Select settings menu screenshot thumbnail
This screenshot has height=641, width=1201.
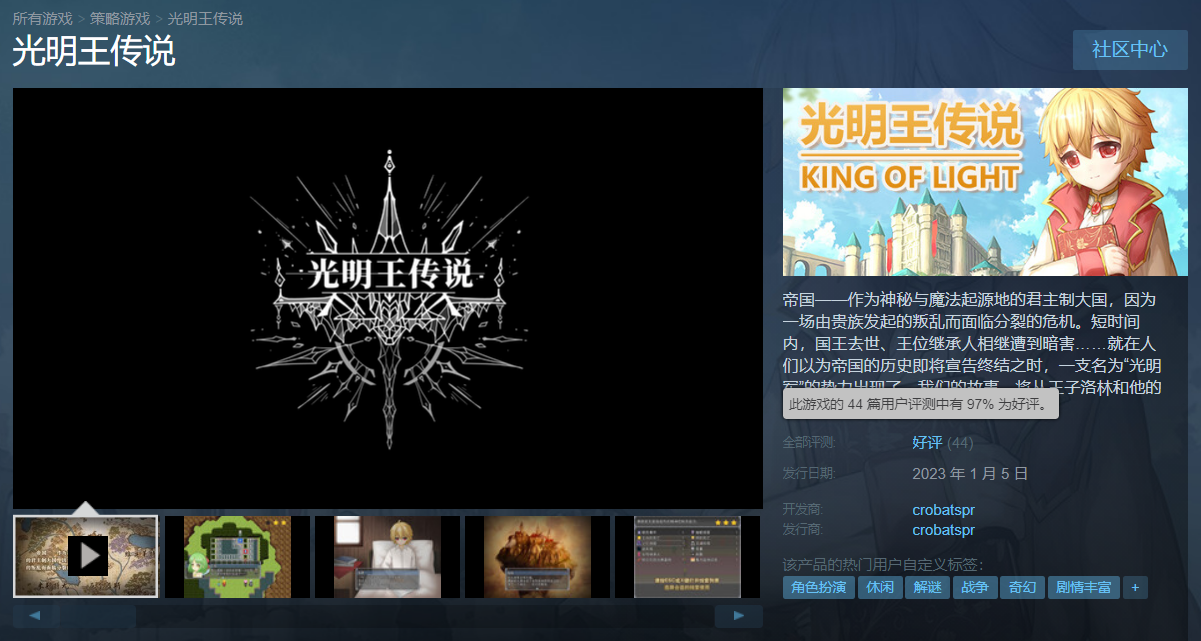[687, 557]
